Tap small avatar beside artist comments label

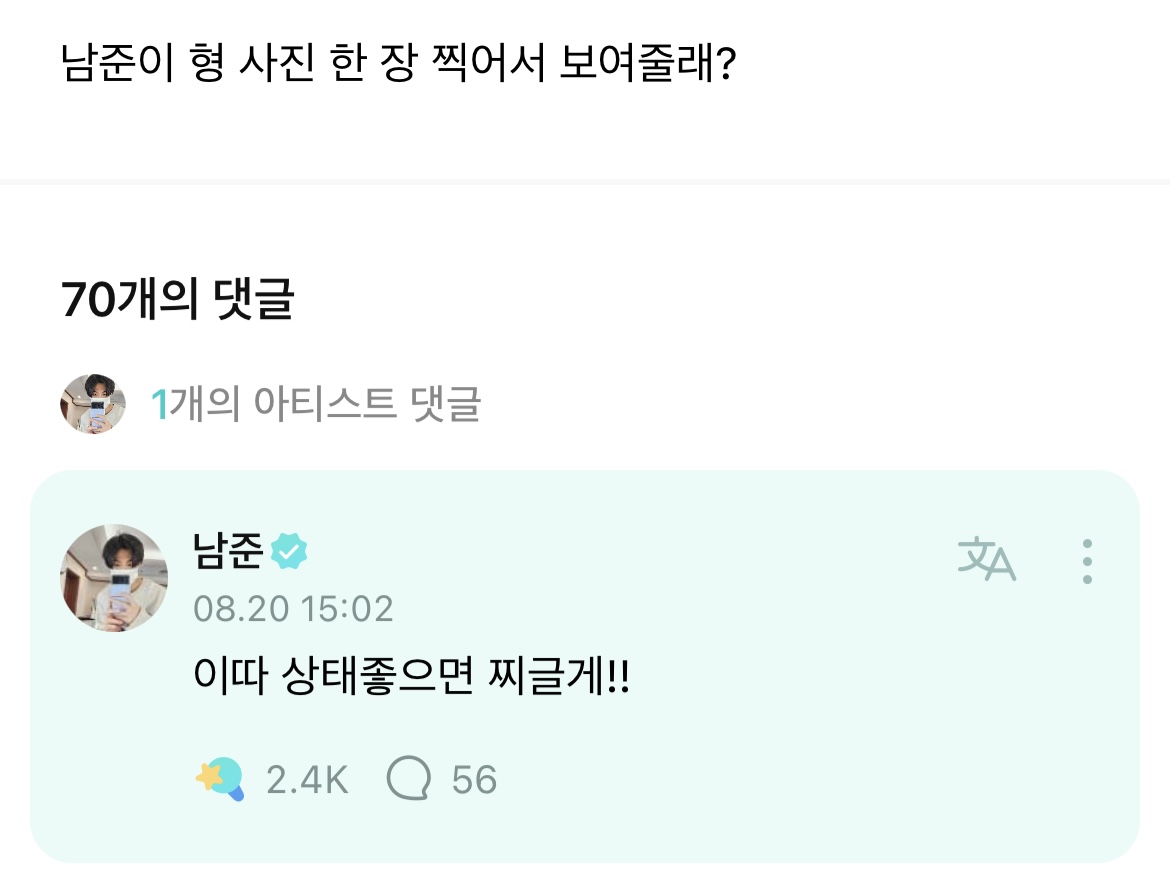[x=93, y=404]
